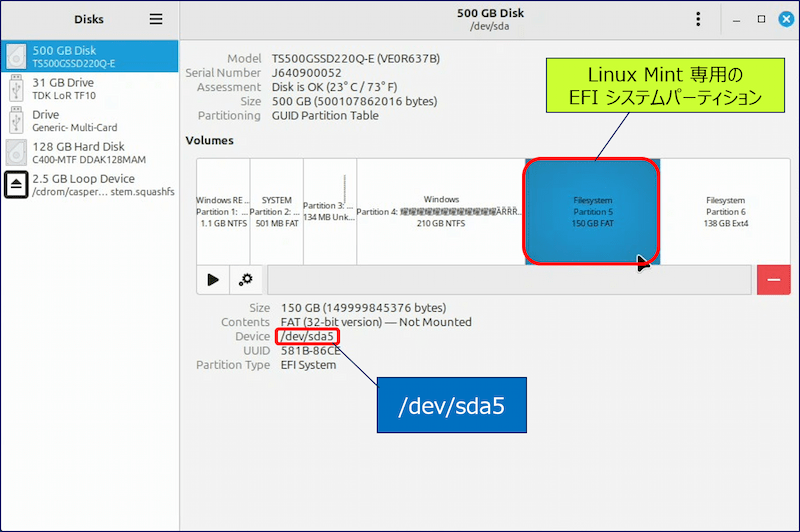The height and width of the screenshot is (532, 800).
Task: Click the device path /dev/sda5 value
Action: pyautogui.click(x=307, y=337)
